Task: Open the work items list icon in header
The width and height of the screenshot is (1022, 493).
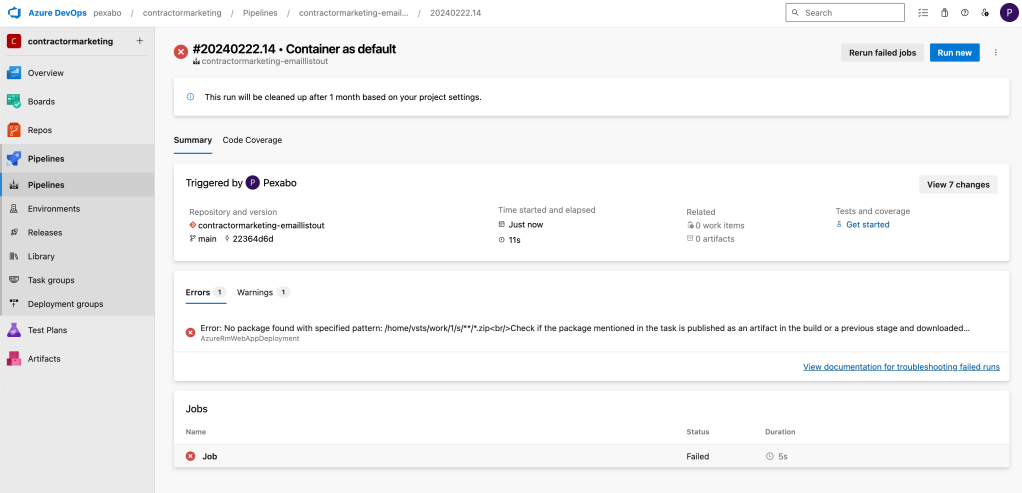Action: point(923,12)
